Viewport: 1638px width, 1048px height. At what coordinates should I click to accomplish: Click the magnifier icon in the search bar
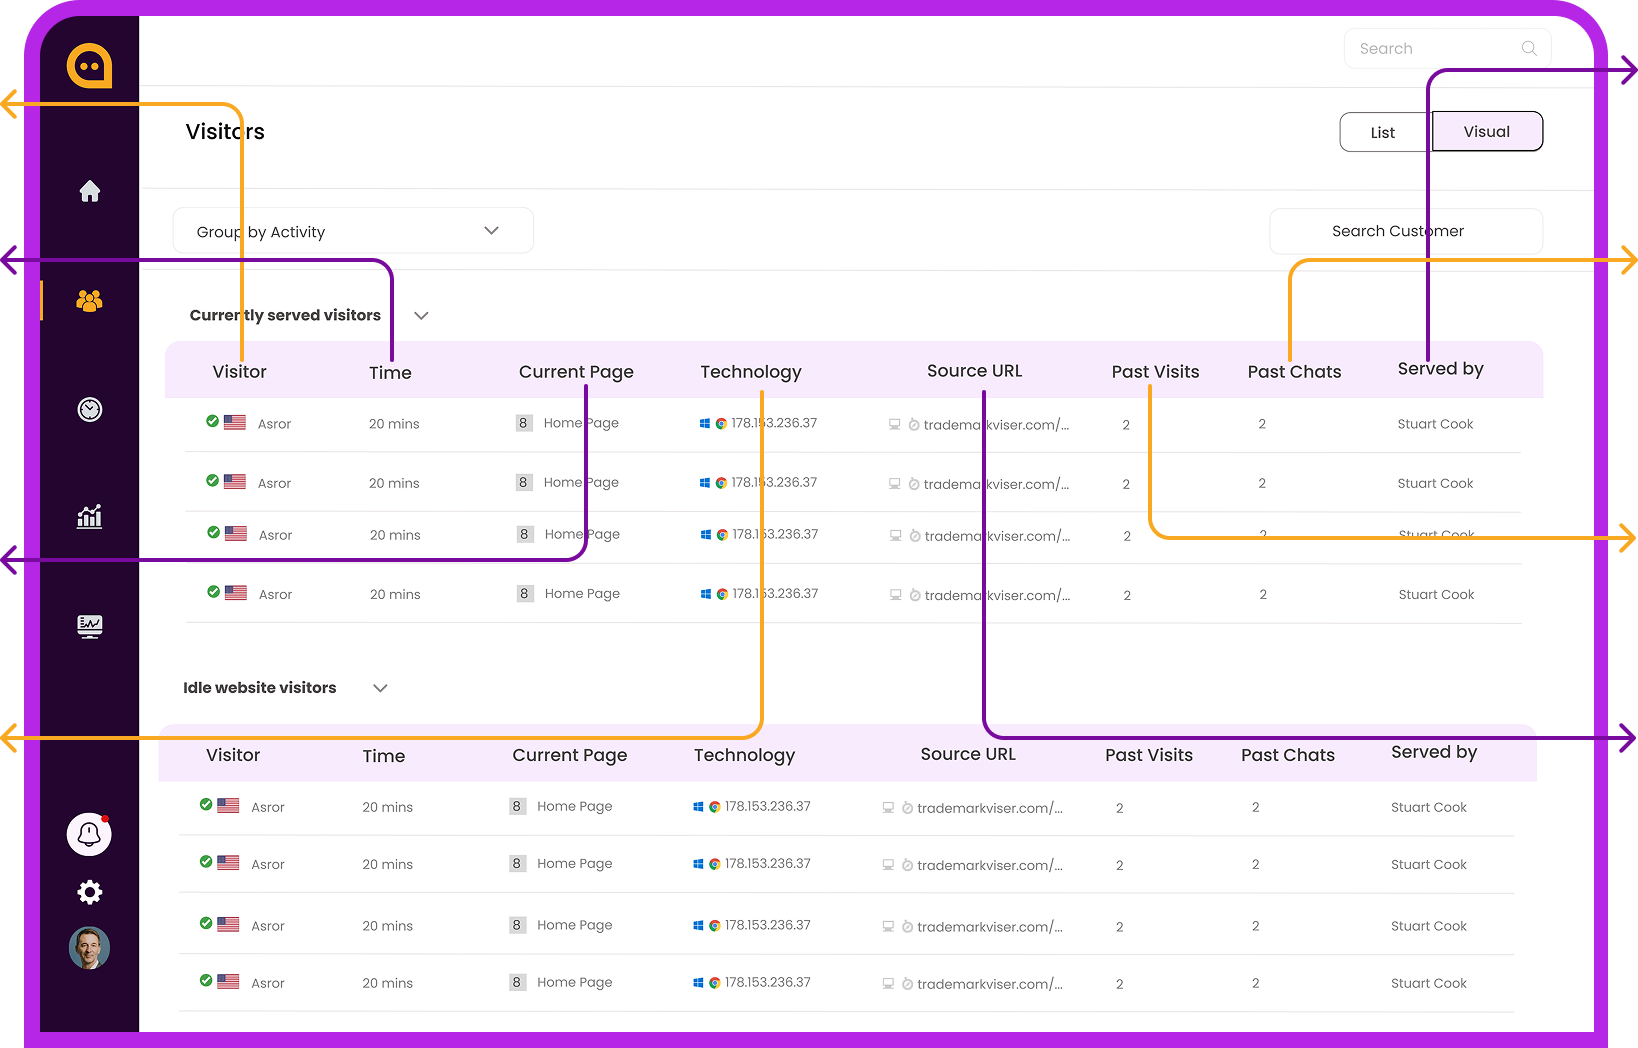pos(1529,48)
